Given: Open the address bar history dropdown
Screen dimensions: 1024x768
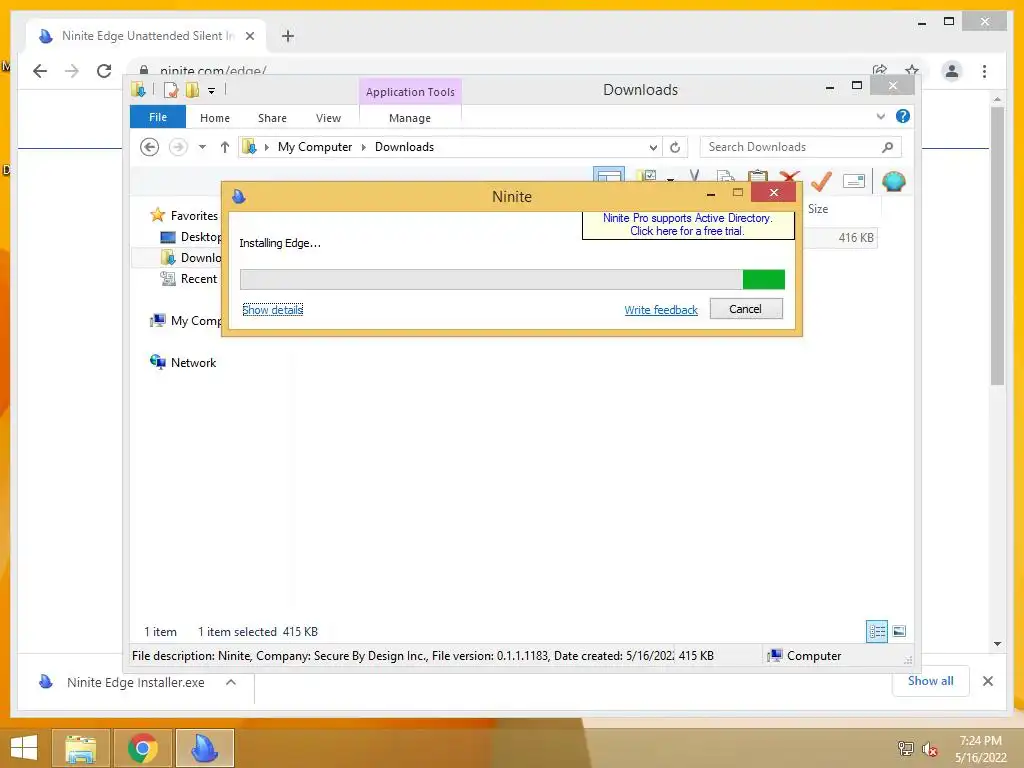Looking at the screenshot, I should 653,147.
